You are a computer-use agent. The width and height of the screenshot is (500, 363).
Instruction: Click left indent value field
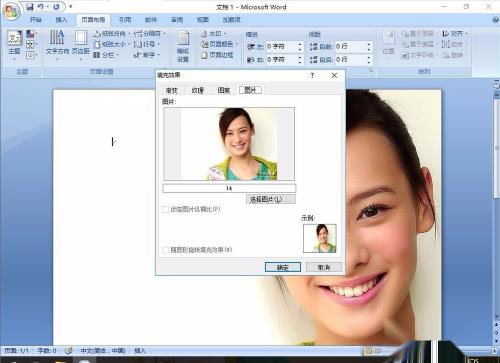[x=282, y=47]
